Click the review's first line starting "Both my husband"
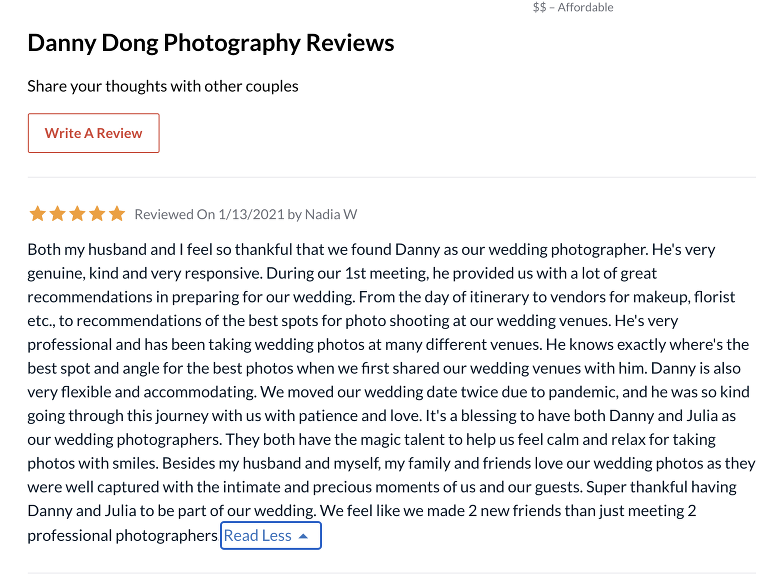Screen dimensions: 768x579 [371, 250]
